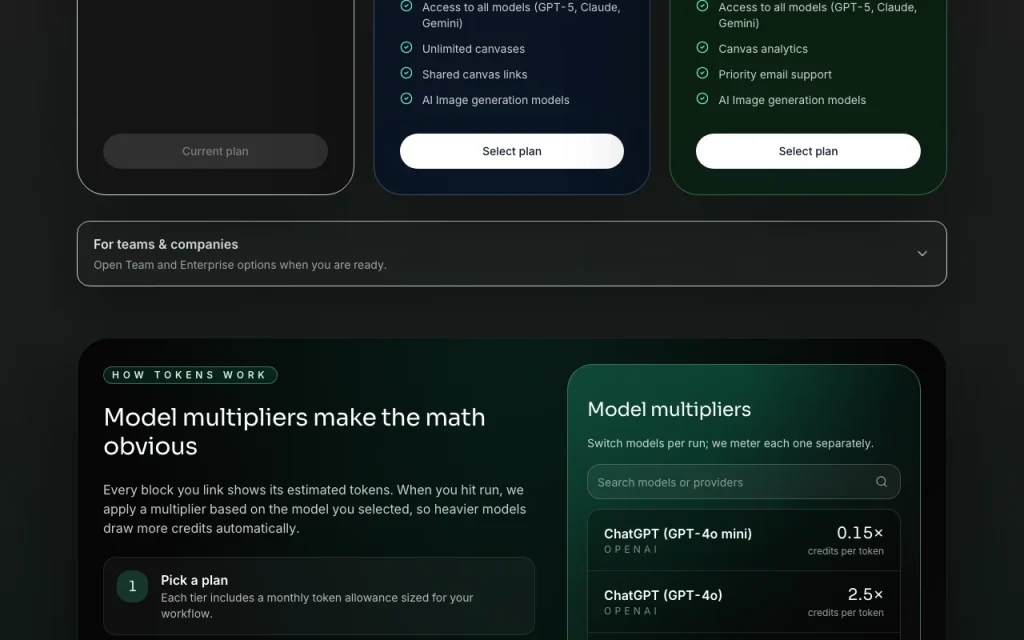Select plan in the green right card
1024x640 pixels.
tap(808, 151)
